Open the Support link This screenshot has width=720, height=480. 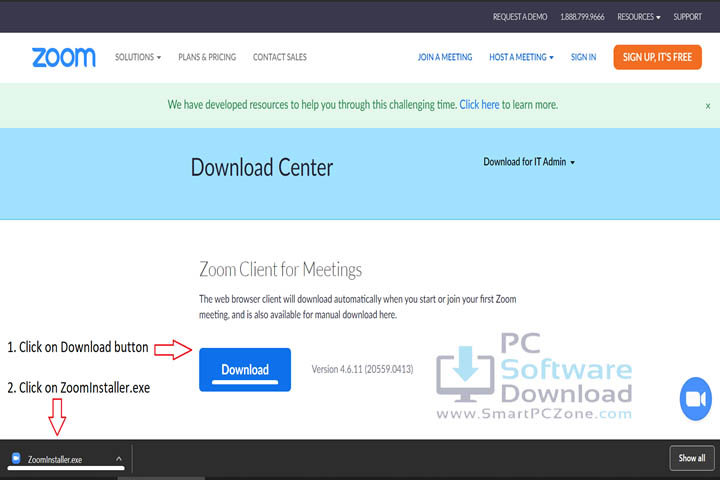coord(687,17)
